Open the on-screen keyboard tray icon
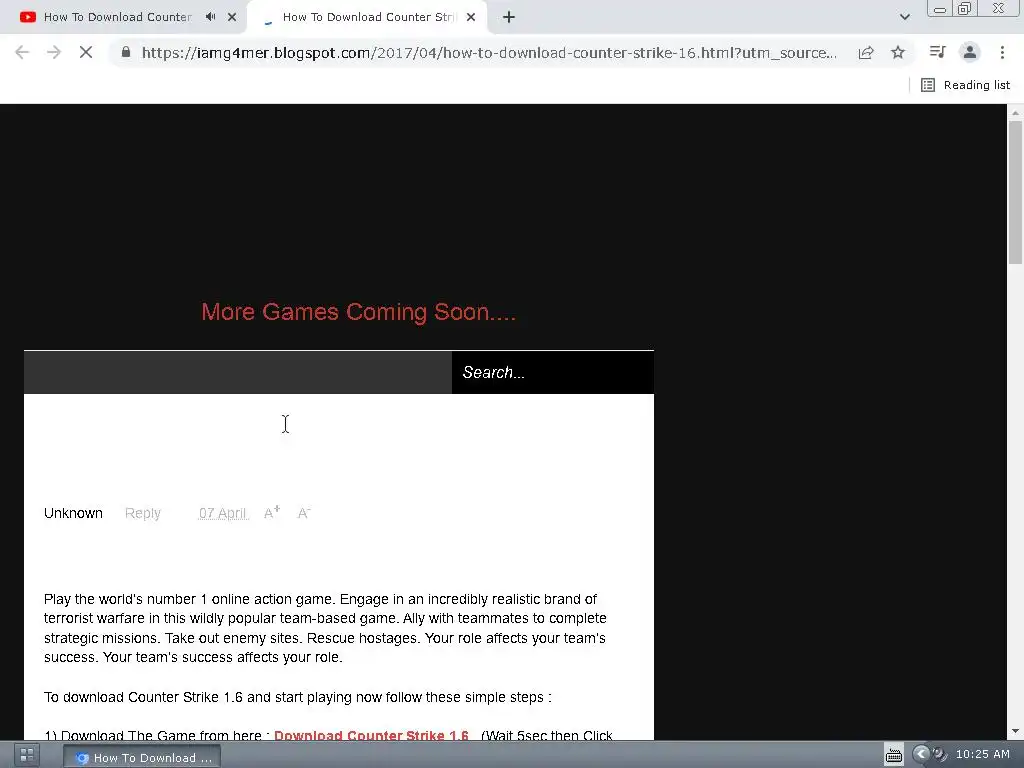Viewport: 1024px width, 768px height. [x=893, y=756]
